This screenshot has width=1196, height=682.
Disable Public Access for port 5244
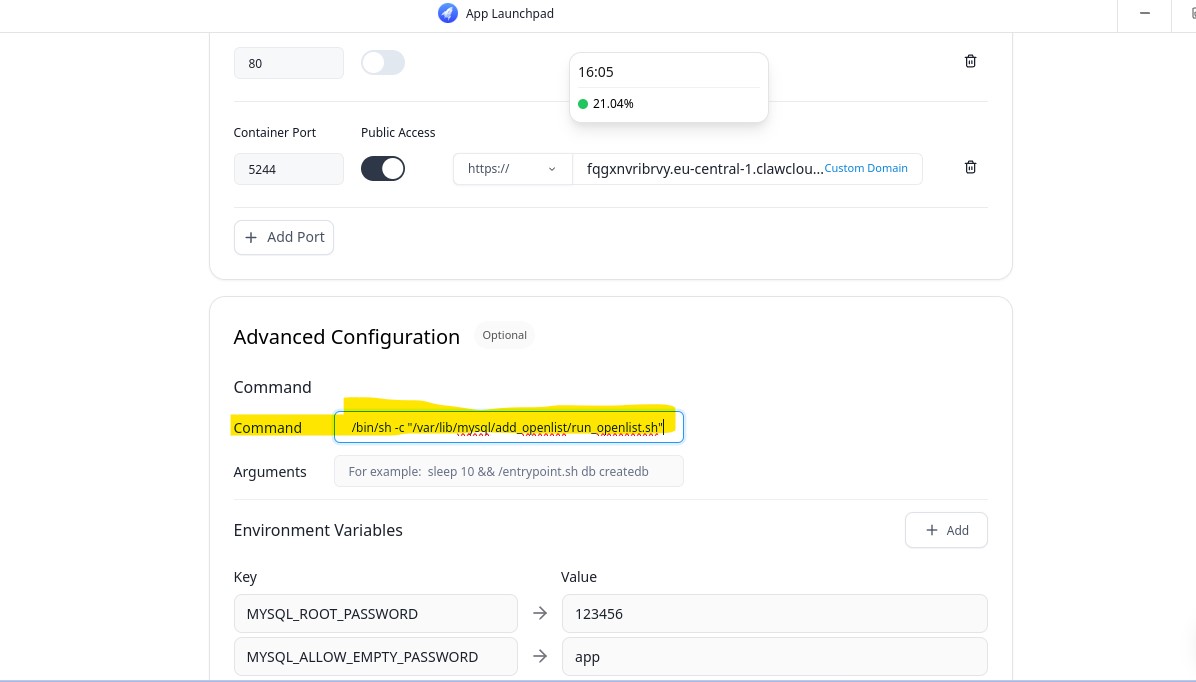click(382, 169)
